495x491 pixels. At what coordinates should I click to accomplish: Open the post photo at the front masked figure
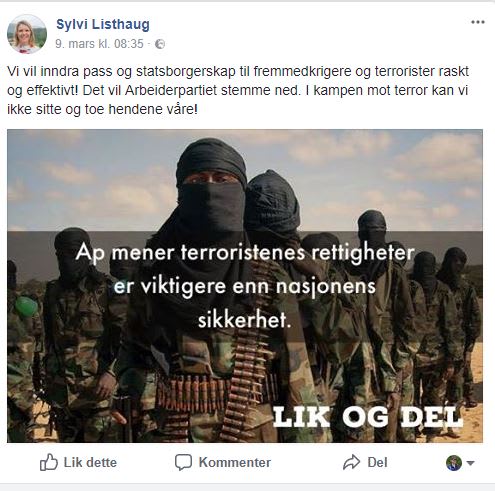coord(211,200)
